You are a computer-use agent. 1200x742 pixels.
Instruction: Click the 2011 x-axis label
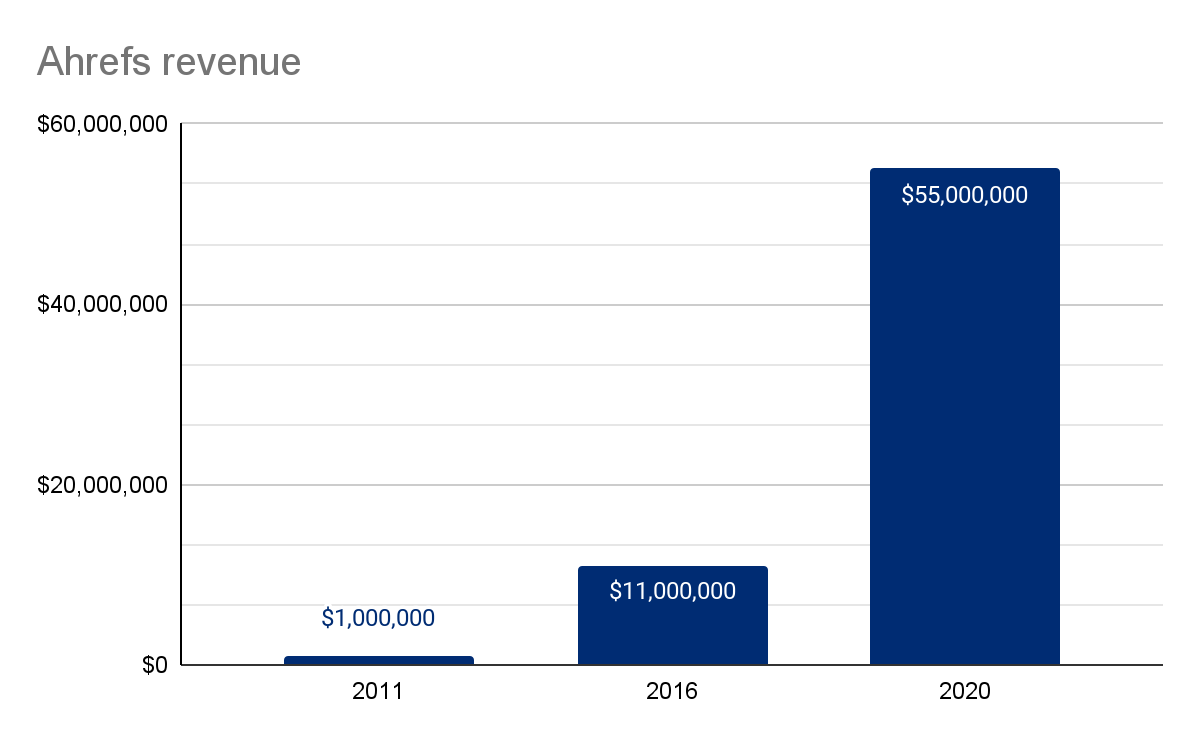377,691
